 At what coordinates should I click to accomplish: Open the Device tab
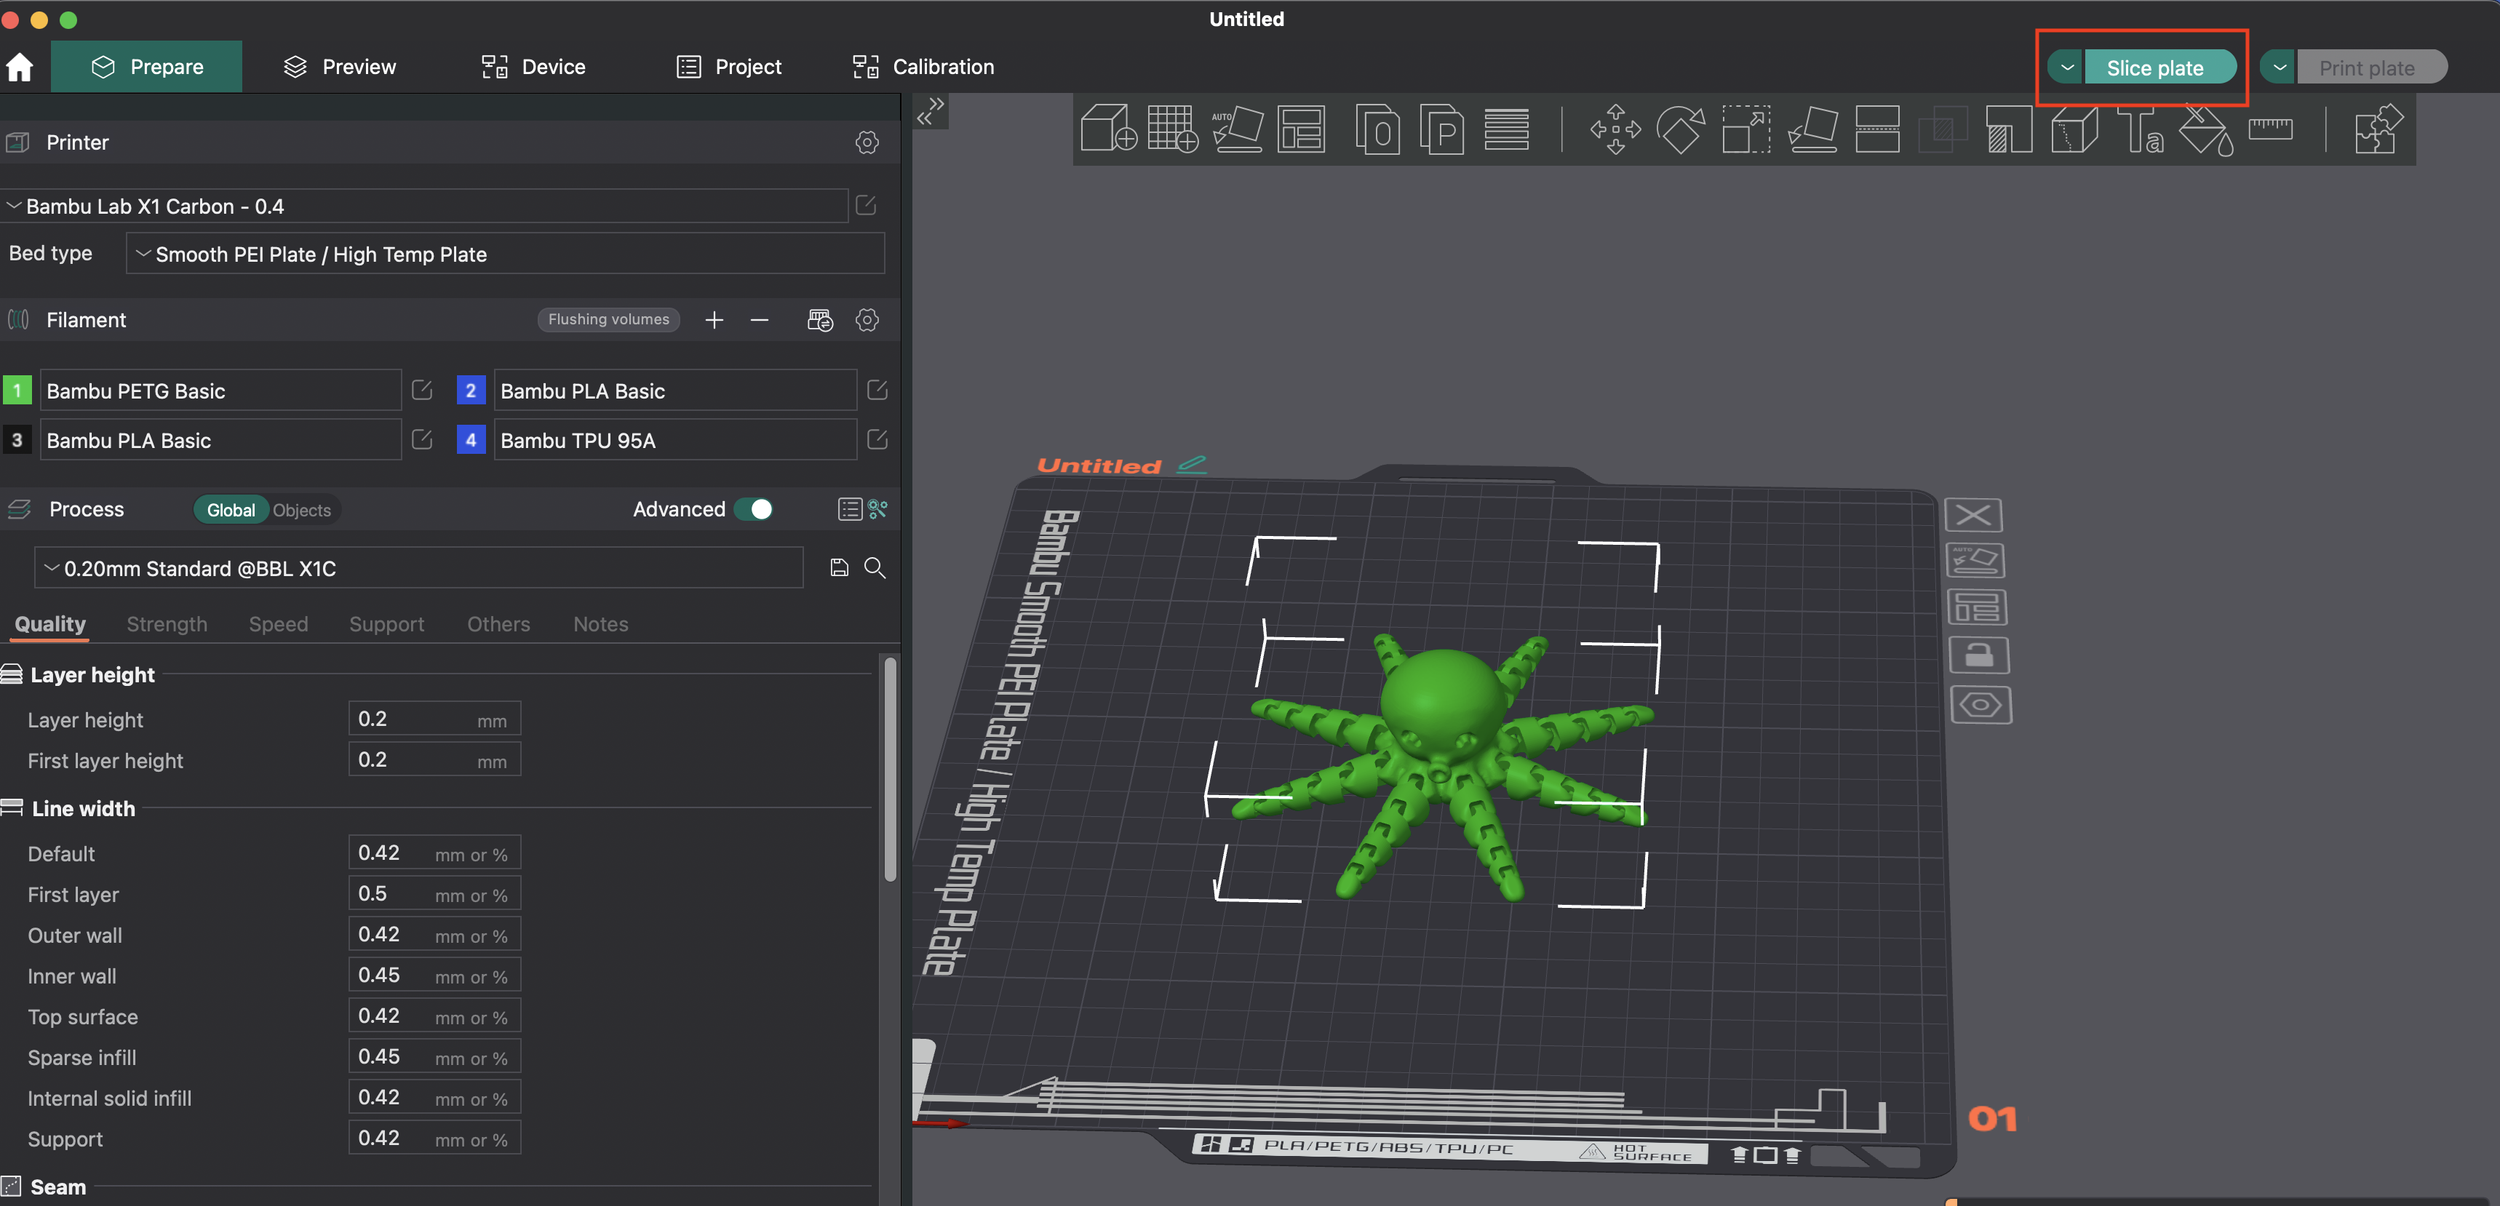(x=534, y=67)
